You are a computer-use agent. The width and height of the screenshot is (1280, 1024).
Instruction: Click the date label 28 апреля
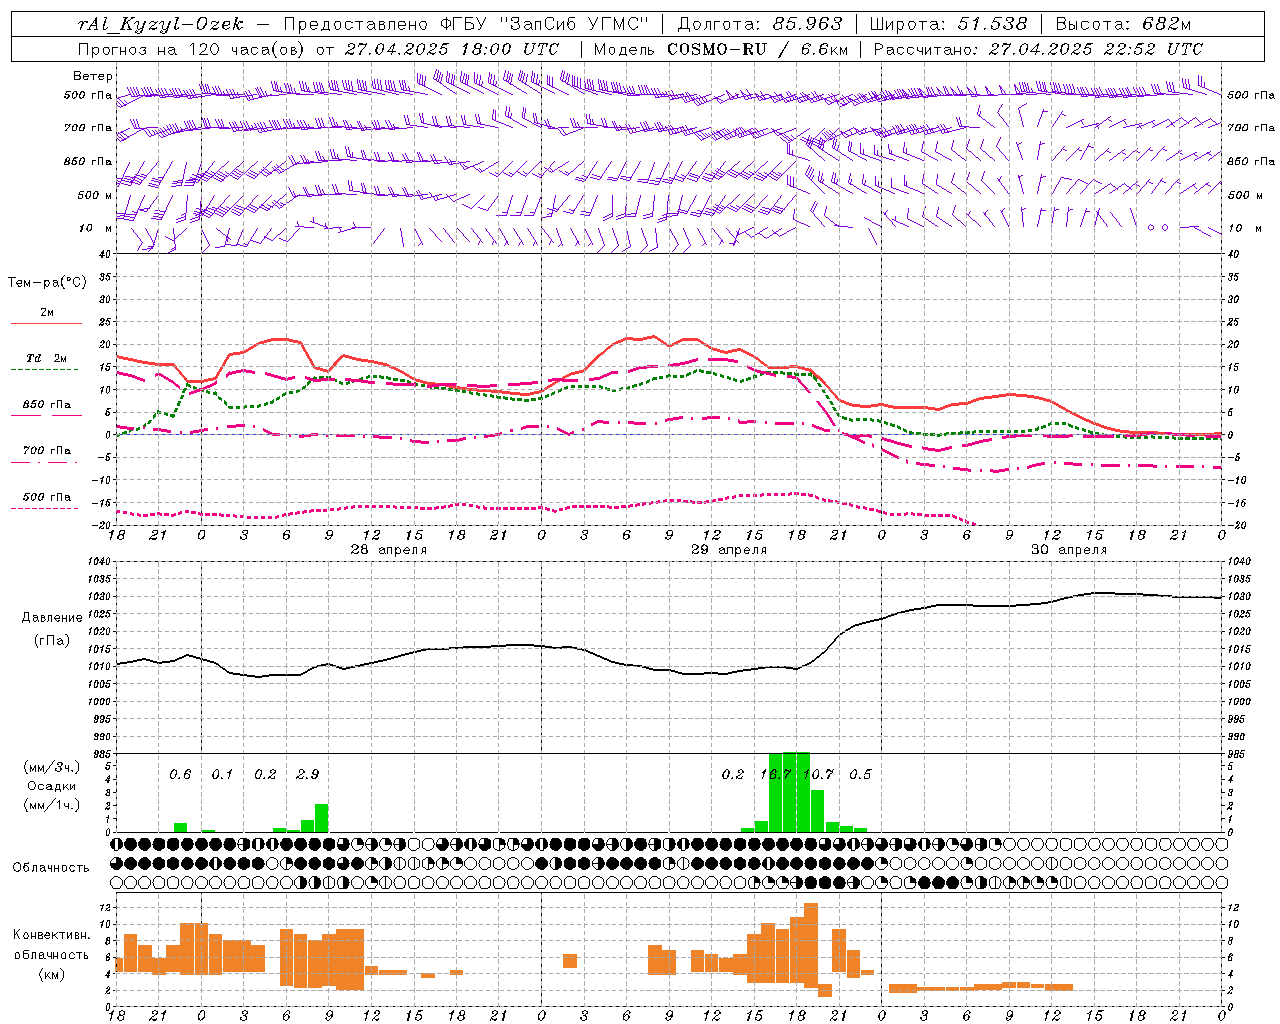[388, 550]
